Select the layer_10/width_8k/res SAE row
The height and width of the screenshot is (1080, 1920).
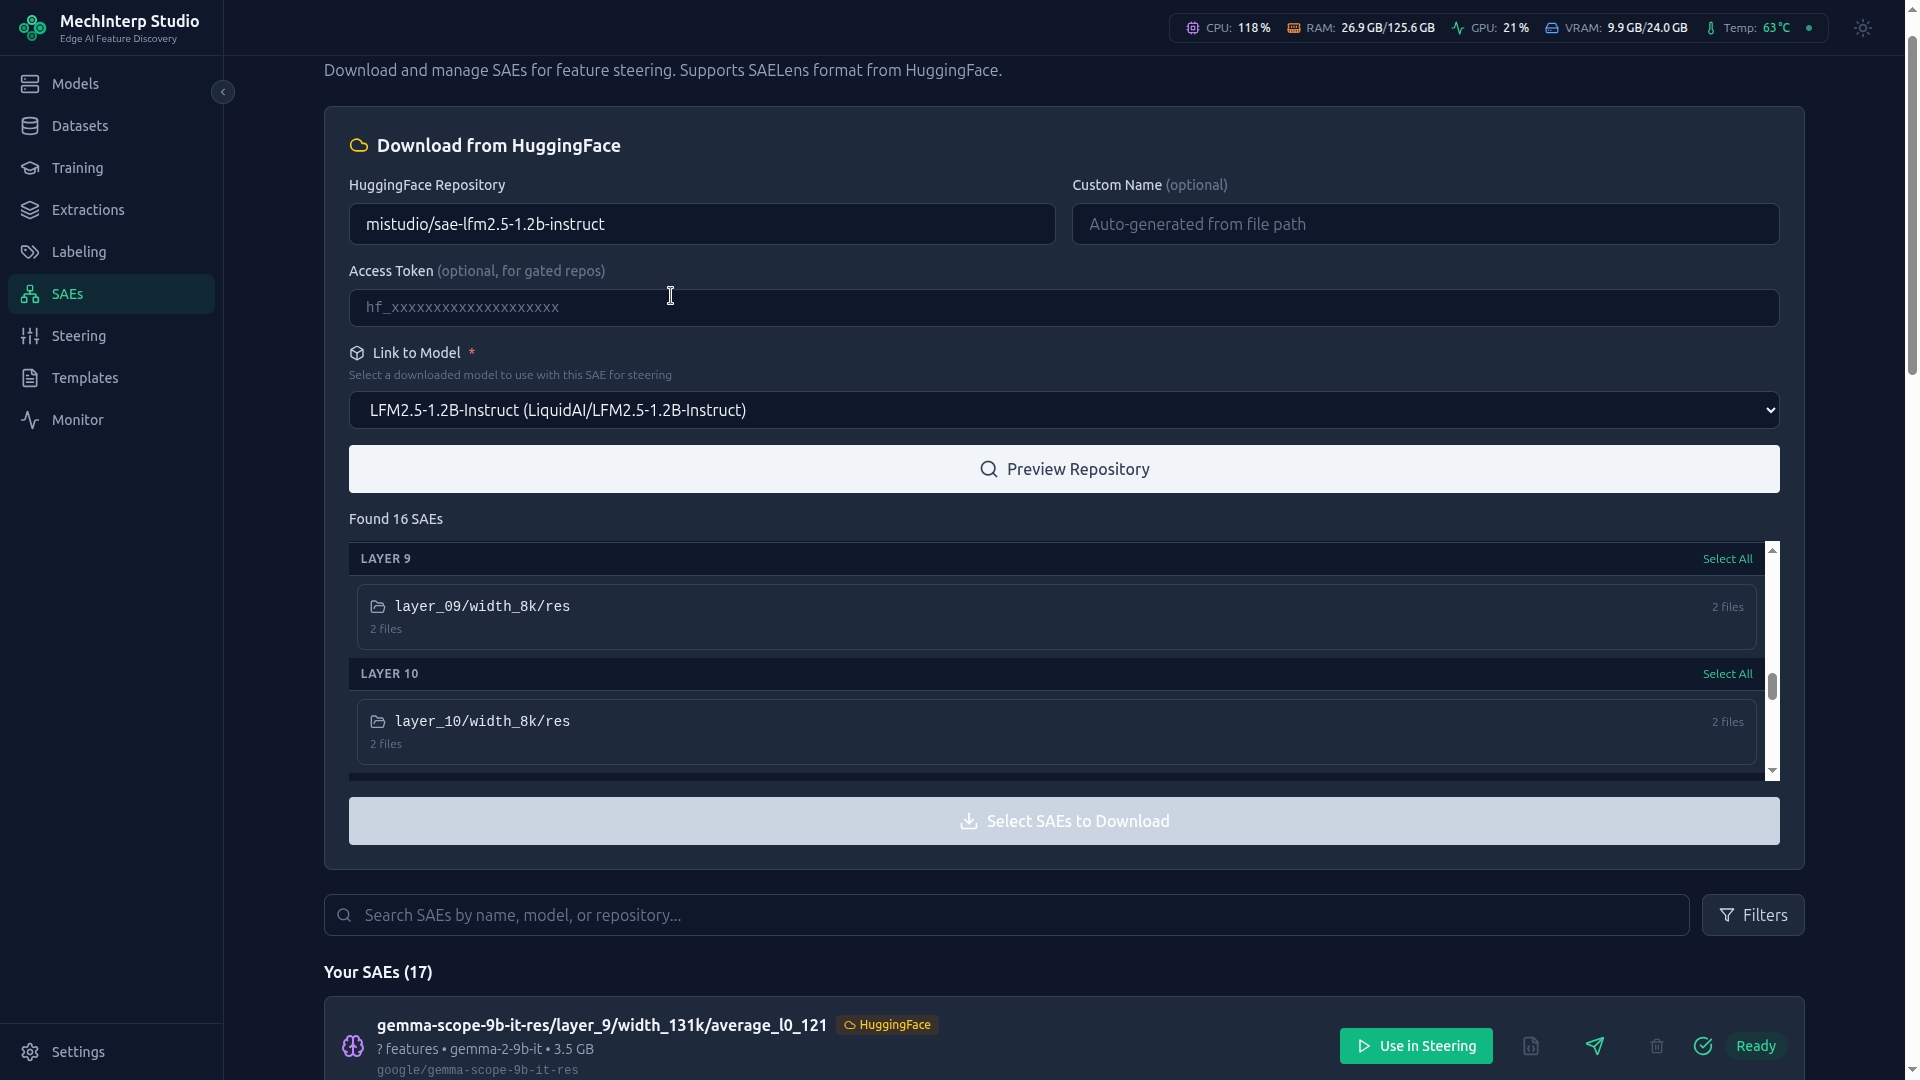point(1056,732)
